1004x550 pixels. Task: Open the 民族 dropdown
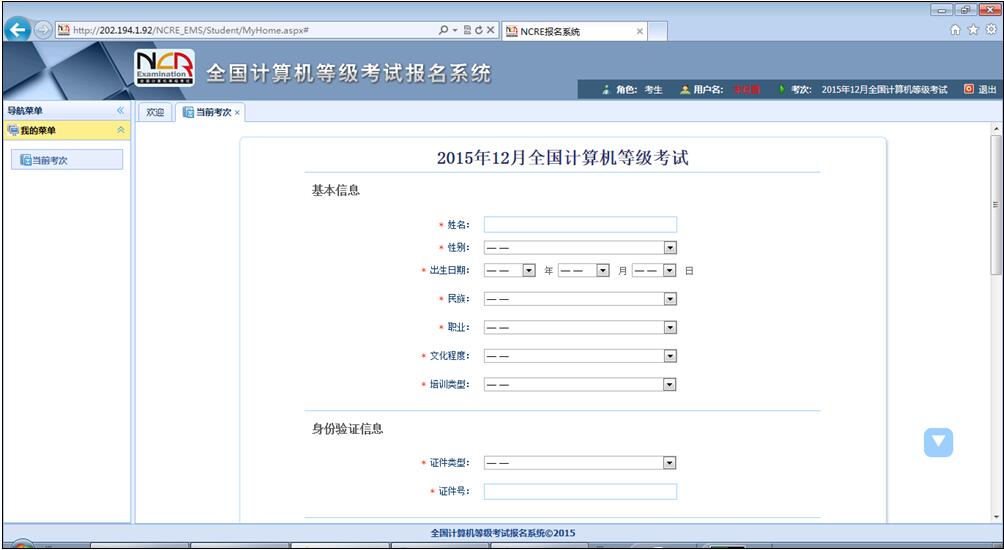pyautogui.click(x=580, y=299)
